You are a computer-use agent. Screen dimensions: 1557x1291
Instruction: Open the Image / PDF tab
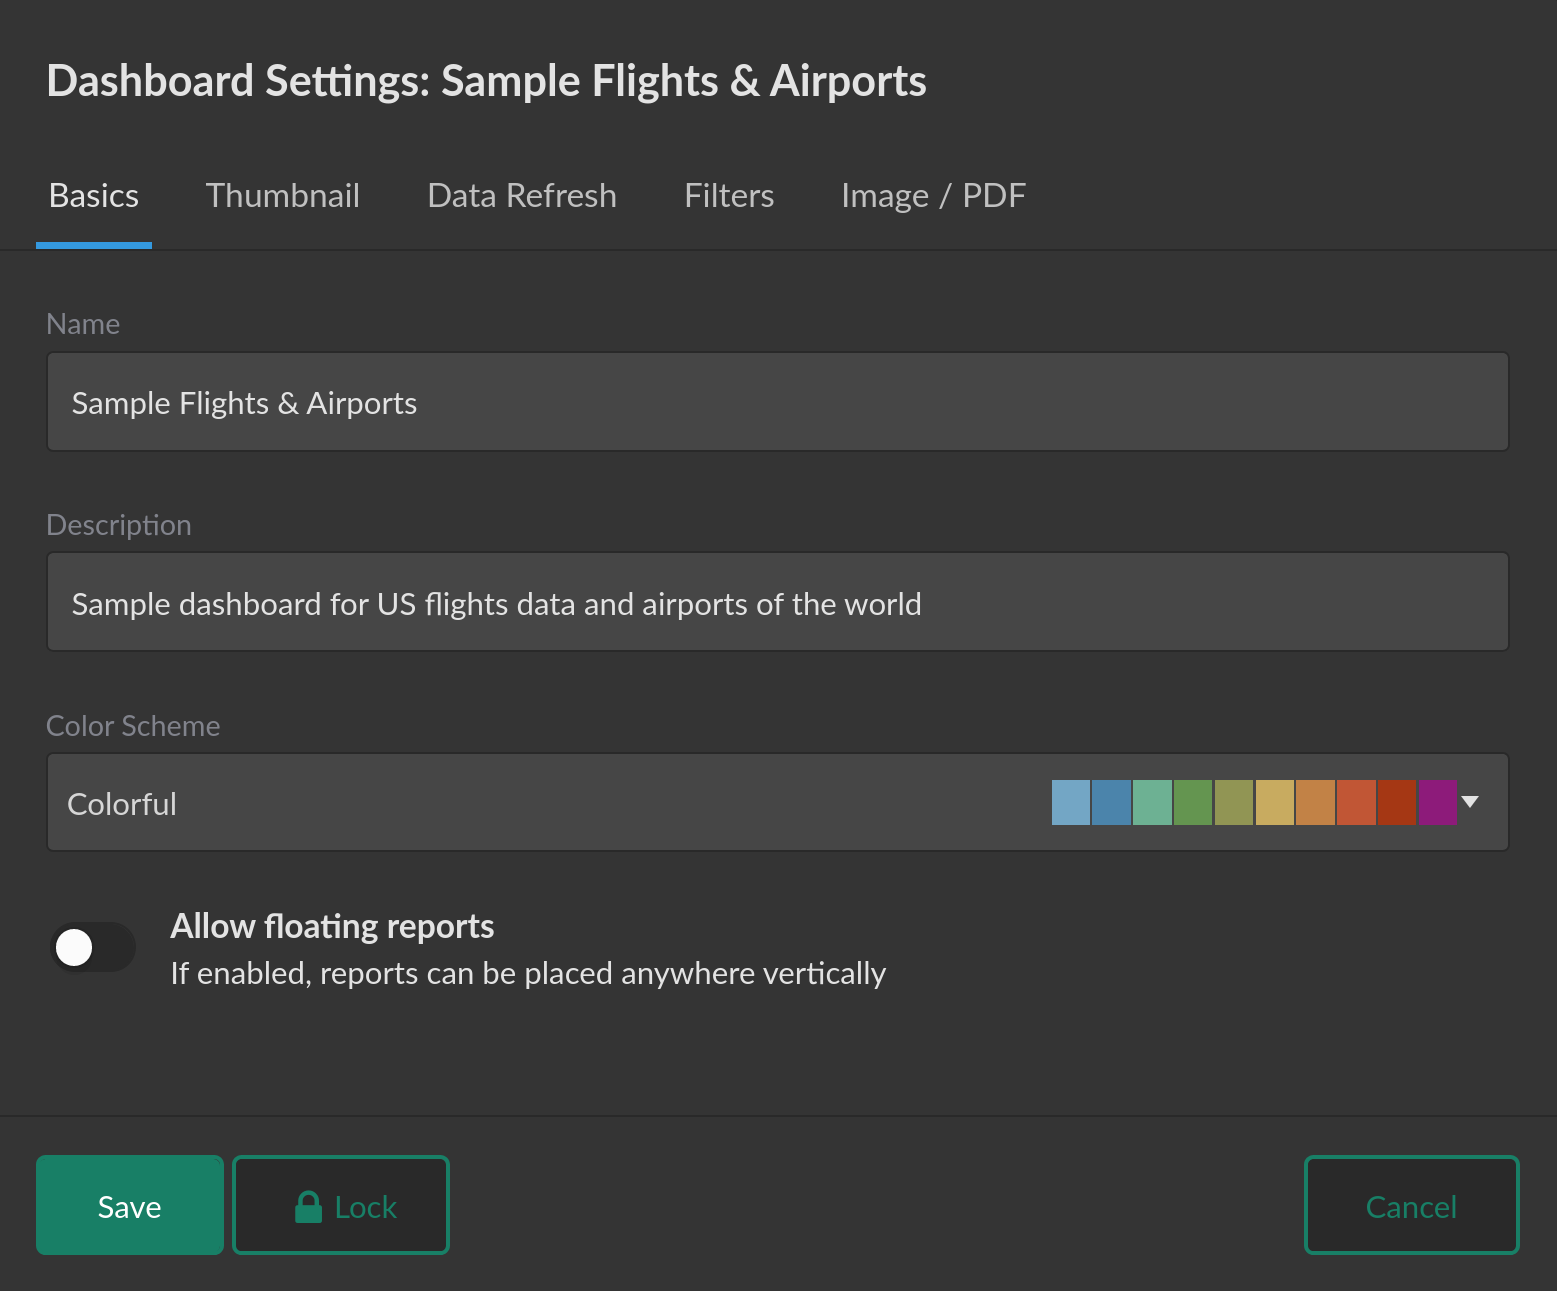933,196
